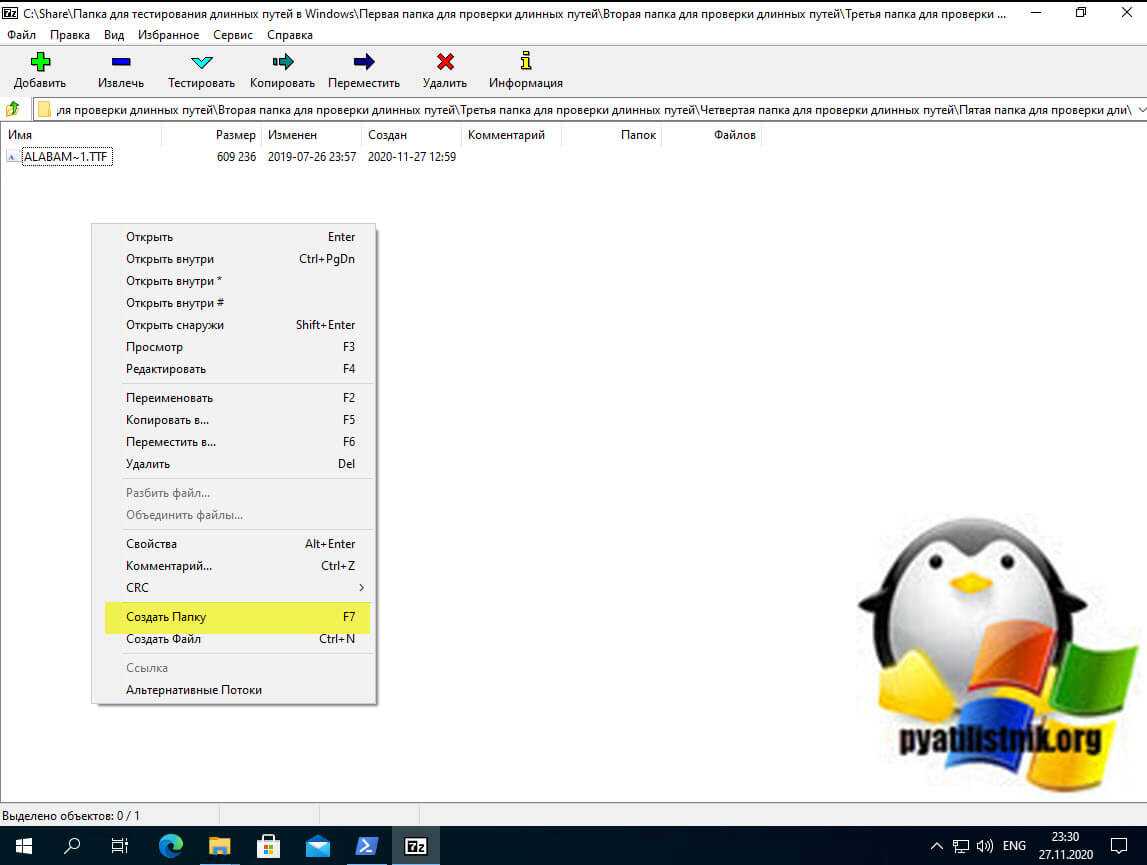Viewport: 1147px width, 865px height.
Task: Select the ALABAM~1.TTF file
Action: pyautogui.click(x=66, y=157)
